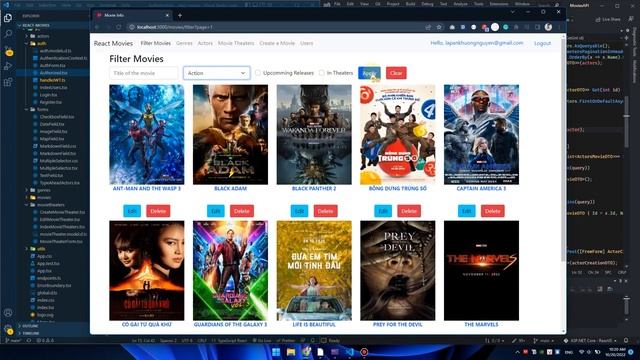640x360 pixels.
Task: Open the Actors nav link
Action: click(x=205, y=43)
